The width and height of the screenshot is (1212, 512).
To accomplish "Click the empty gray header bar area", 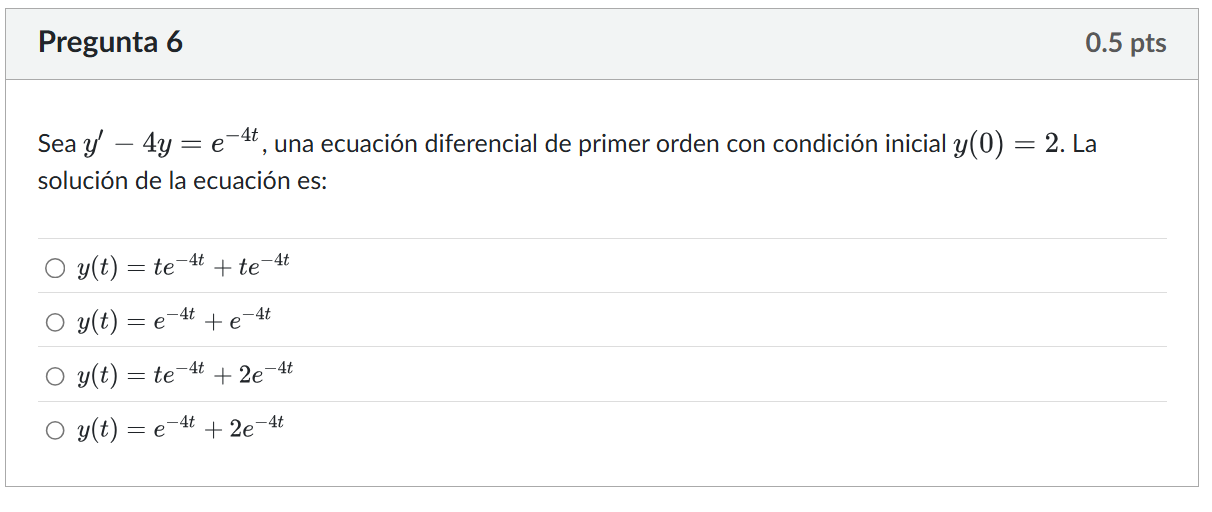I will pos(630,44).
